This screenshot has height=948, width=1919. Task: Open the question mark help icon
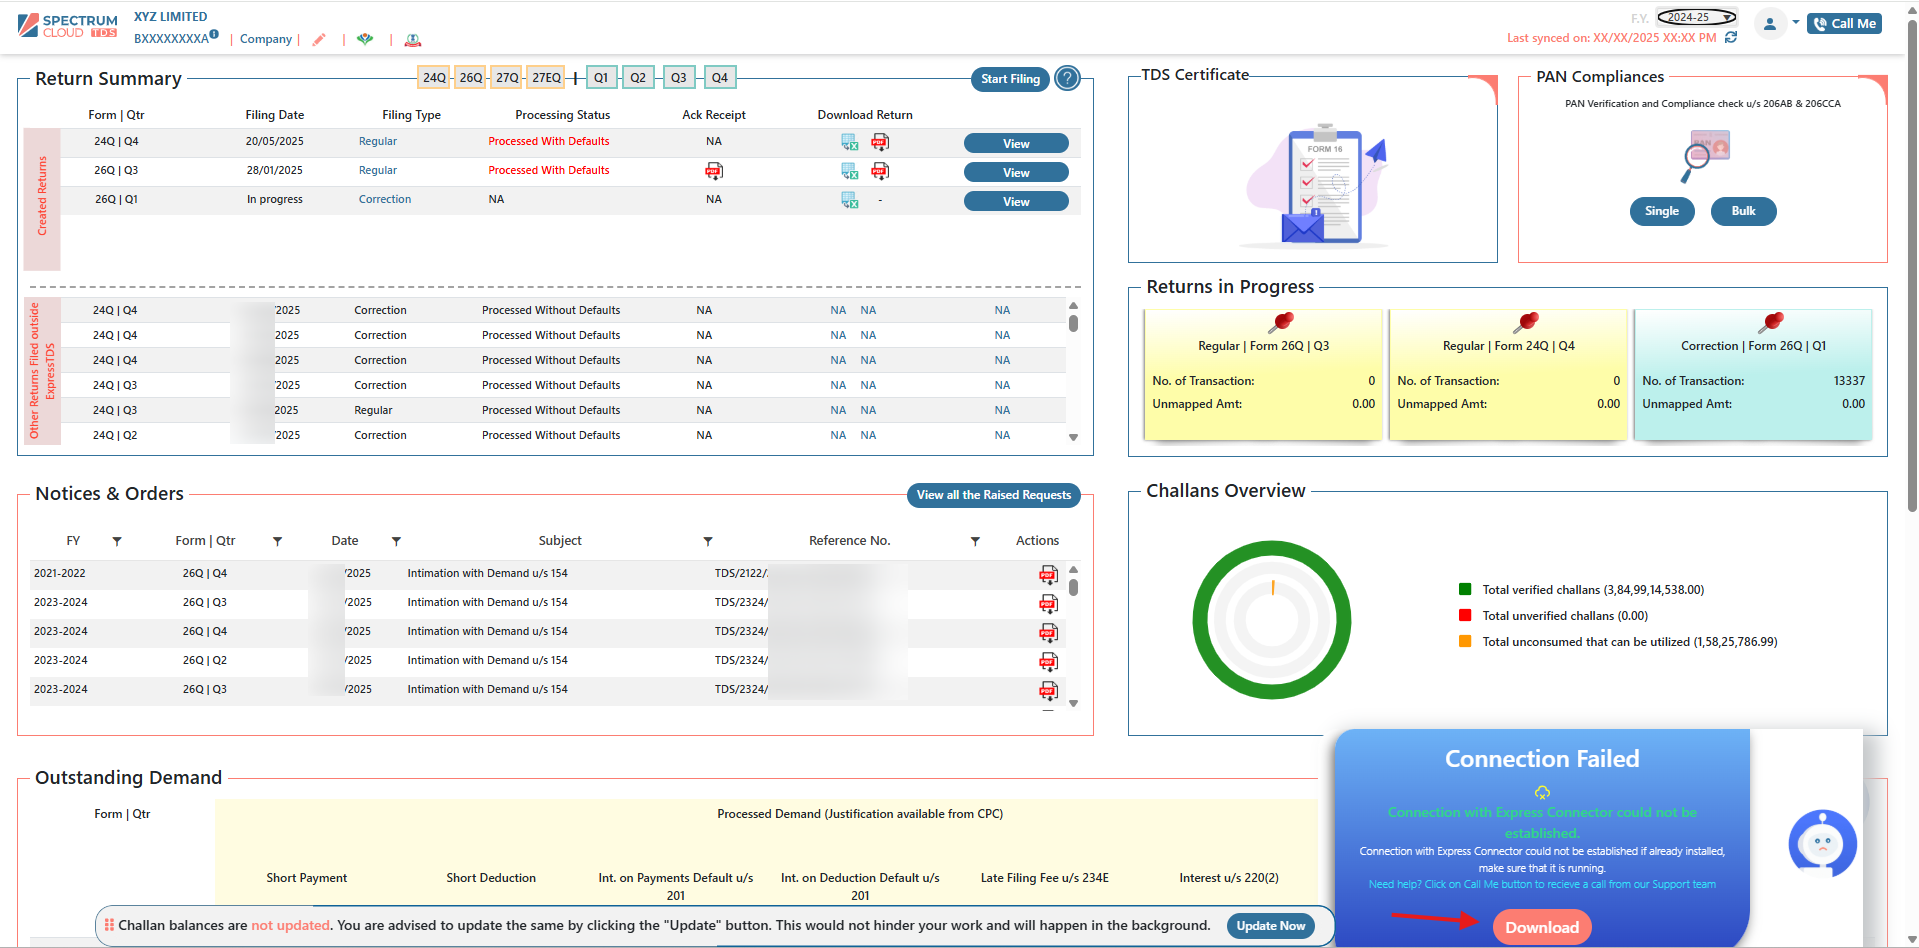click(1067, 79)
